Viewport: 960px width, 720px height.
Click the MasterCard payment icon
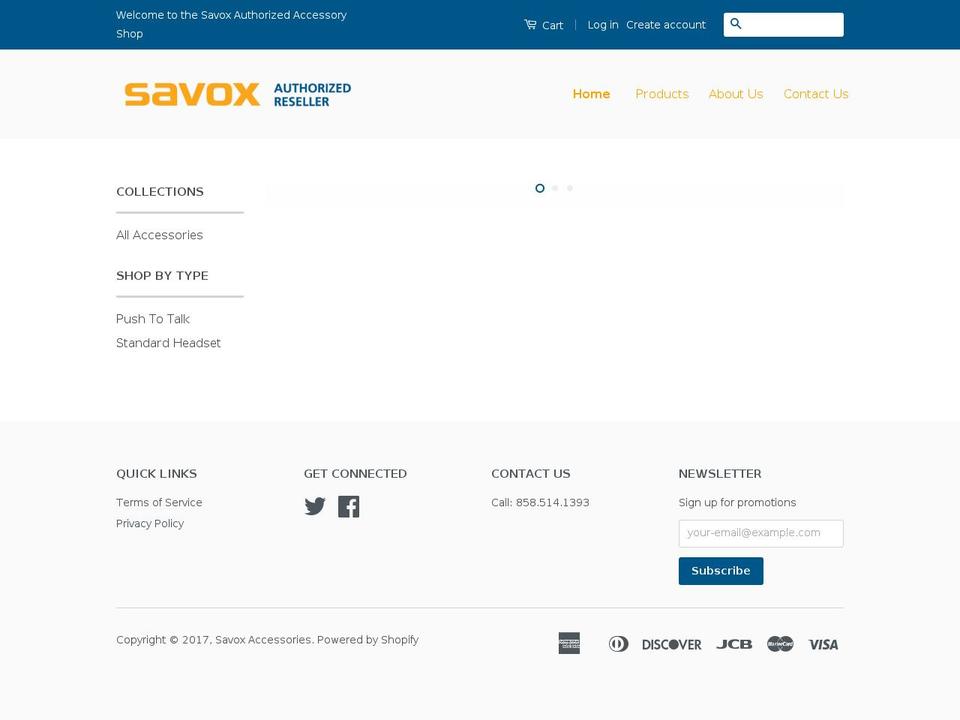click(780, 643)
